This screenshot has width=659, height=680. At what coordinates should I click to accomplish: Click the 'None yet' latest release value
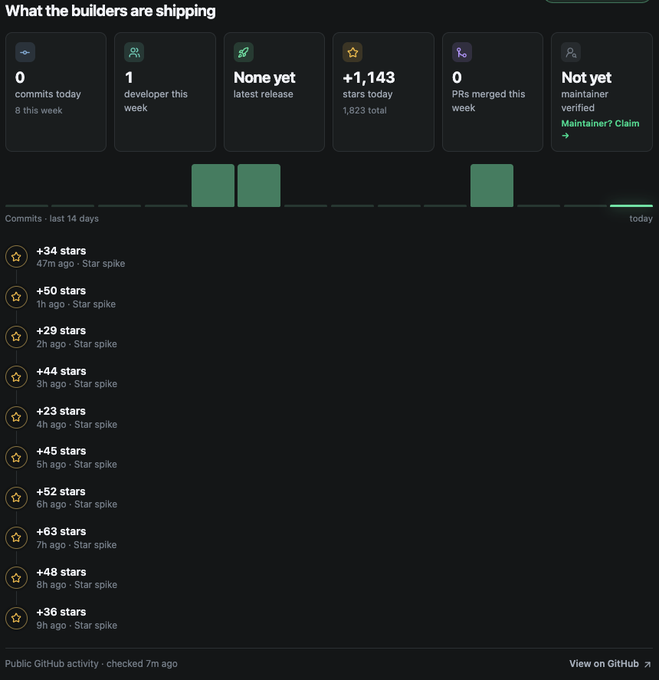[x=264, y=78]
